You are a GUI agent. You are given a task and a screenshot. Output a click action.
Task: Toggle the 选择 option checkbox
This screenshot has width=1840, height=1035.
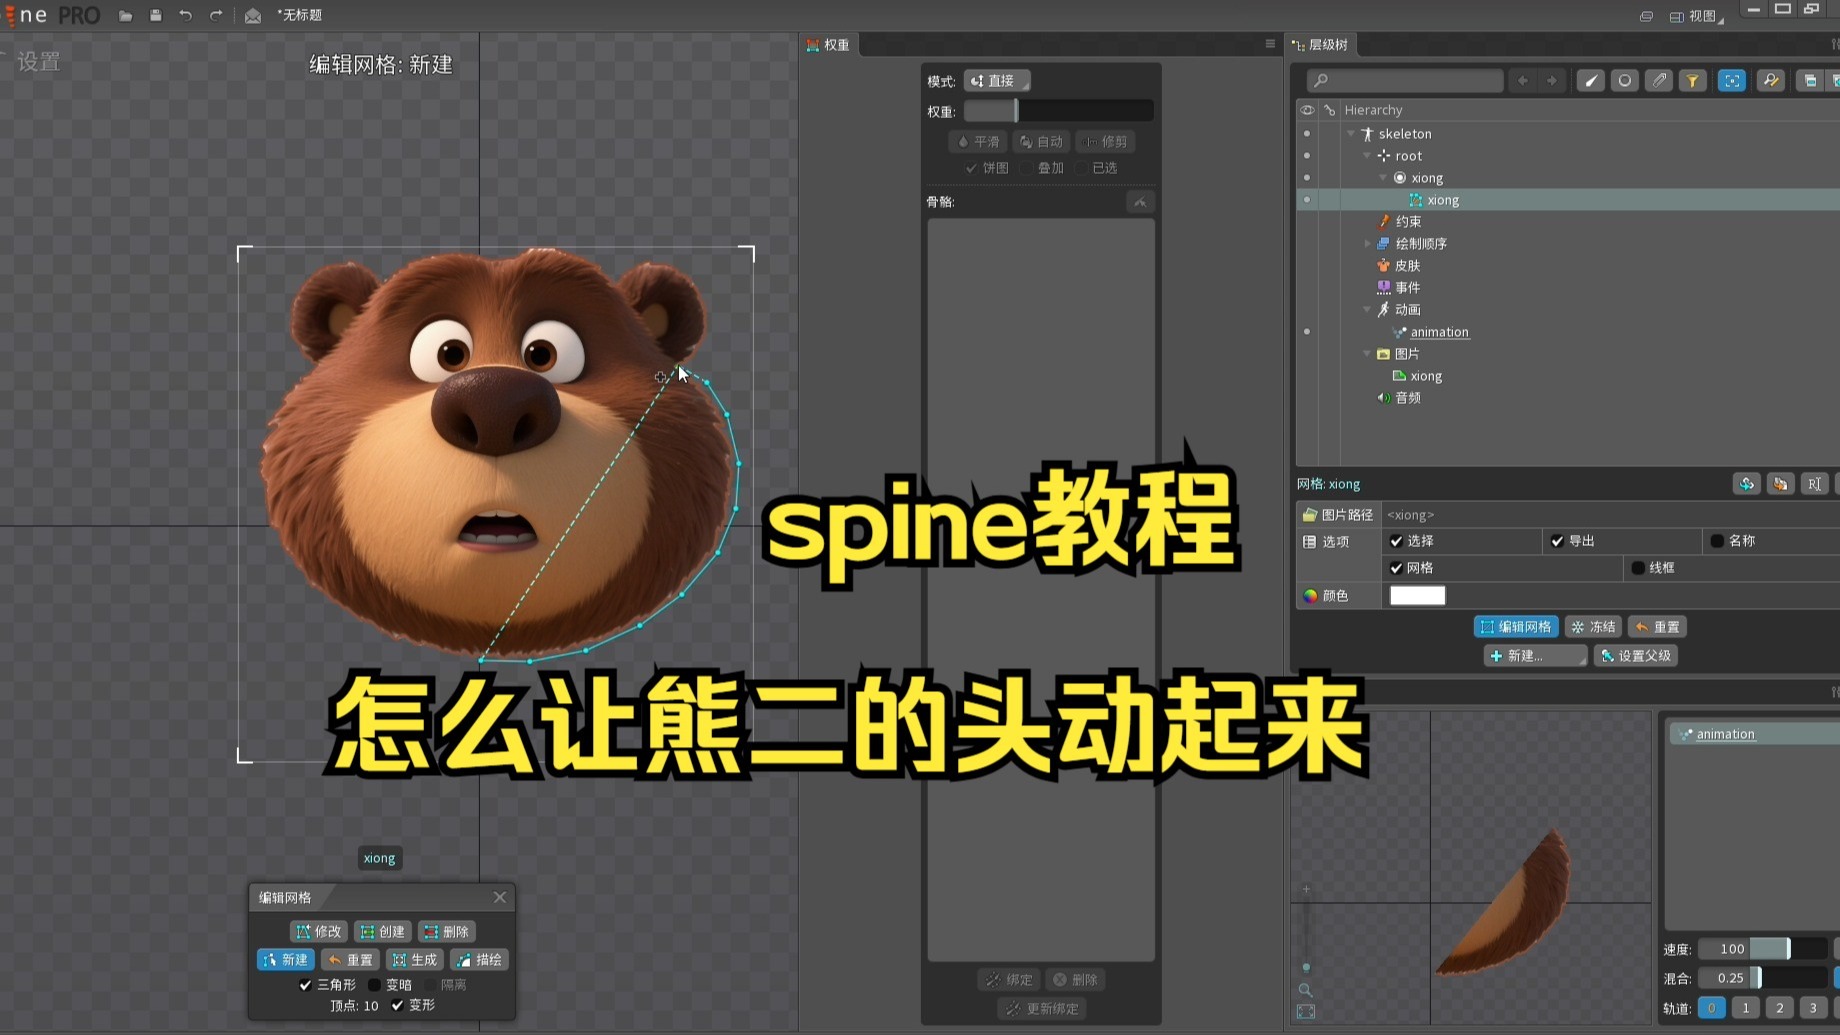point(1397,541)
